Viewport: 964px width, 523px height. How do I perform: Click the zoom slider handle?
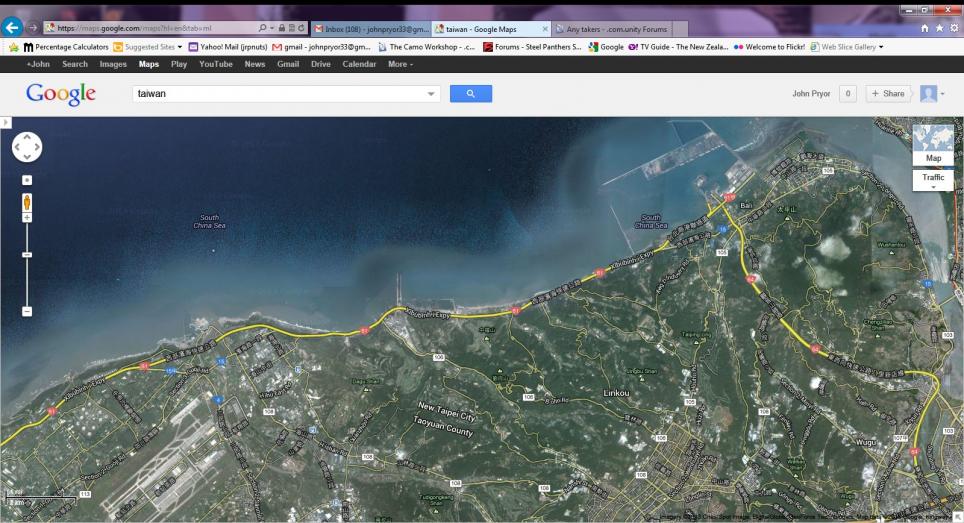coord(27,255)
